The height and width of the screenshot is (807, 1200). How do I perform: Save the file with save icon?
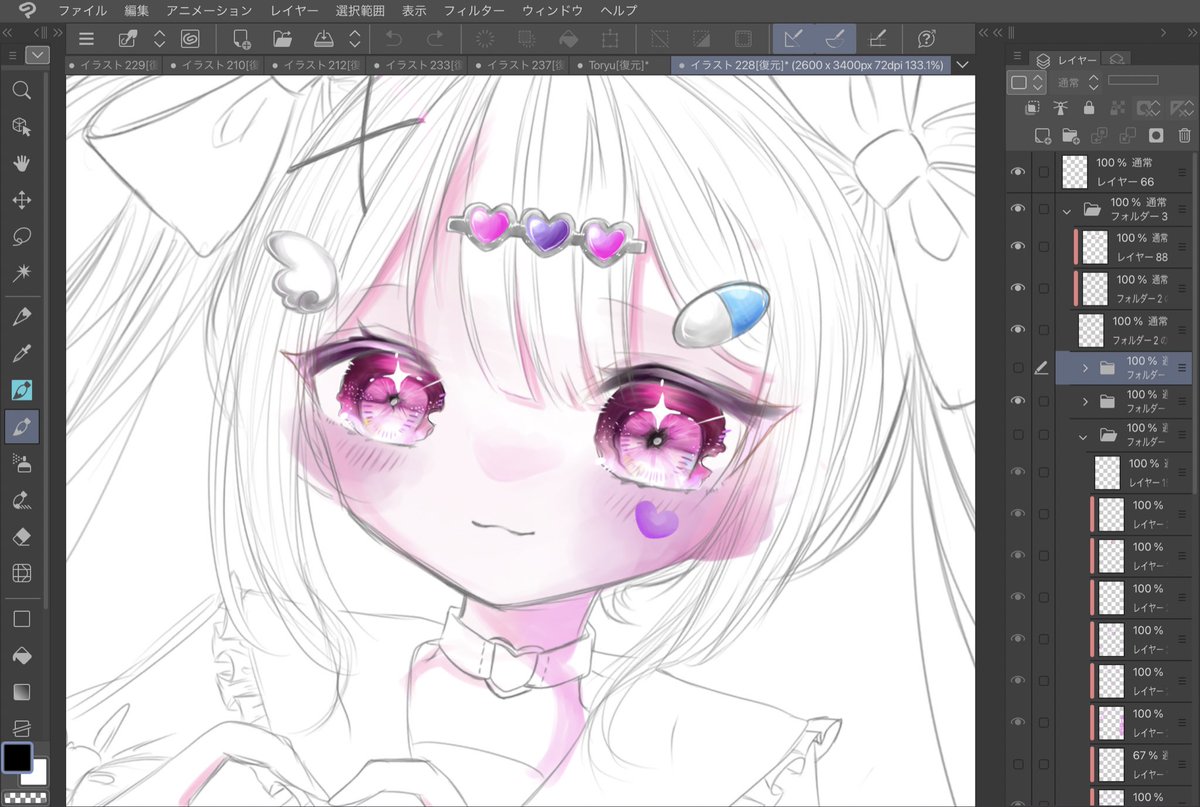click(323, 39)
